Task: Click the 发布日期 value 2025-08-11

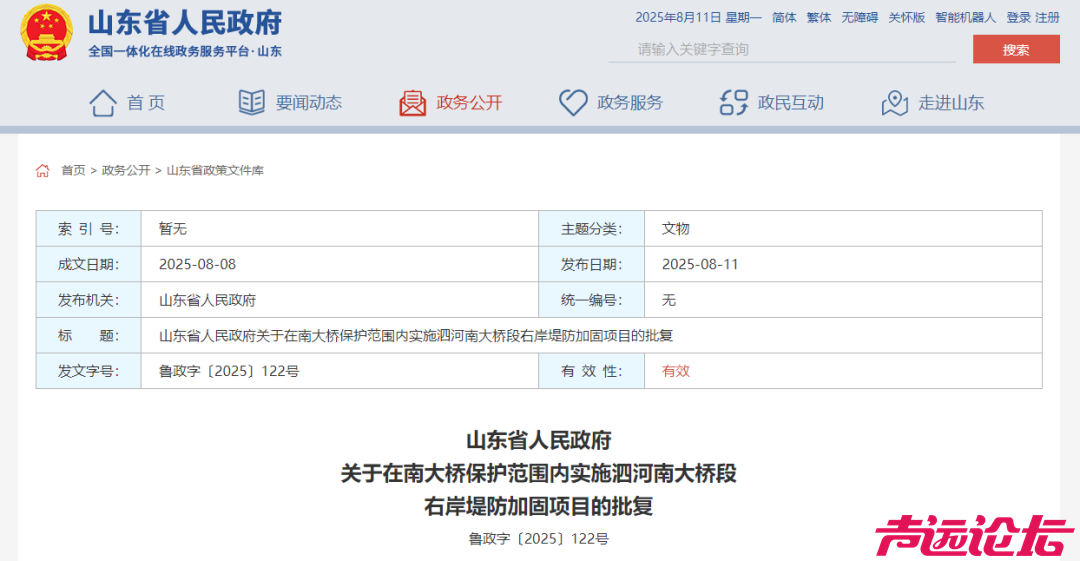Action: [x=700, y=265]
